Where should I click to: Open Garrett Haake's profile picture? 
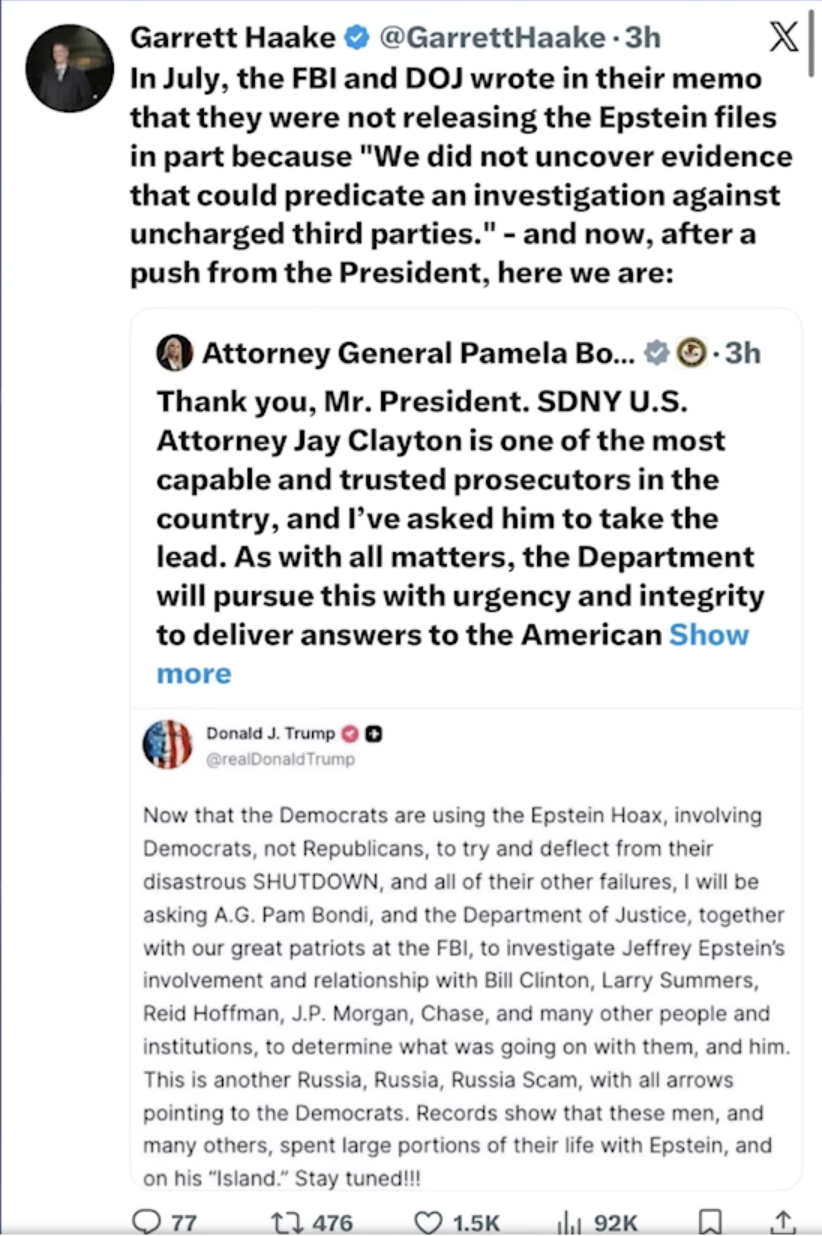[x=70, y=69]
